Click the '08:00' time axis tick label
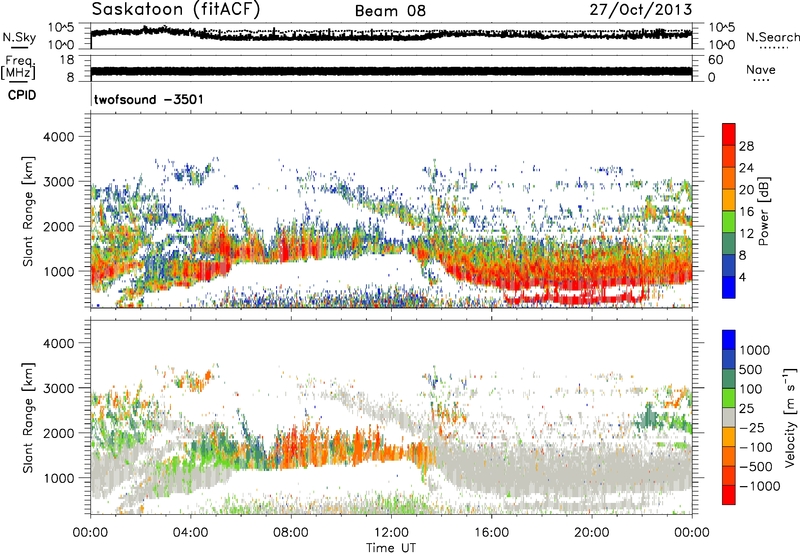800x554 pixels. coord(291,533)
